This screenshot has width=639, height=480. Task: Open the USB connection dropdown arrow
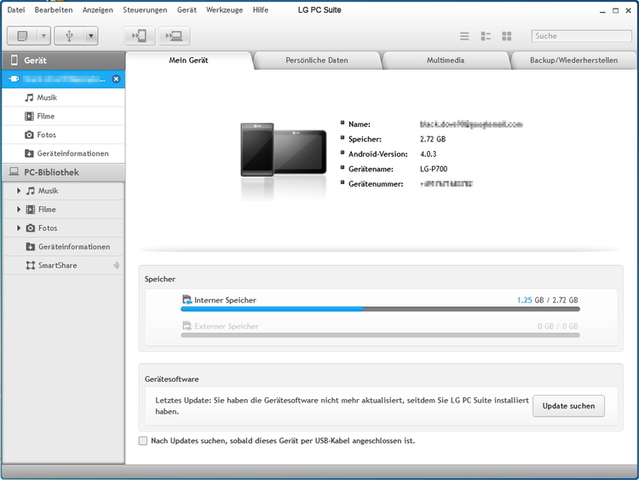pyautogui.click(x=91, y=36)
